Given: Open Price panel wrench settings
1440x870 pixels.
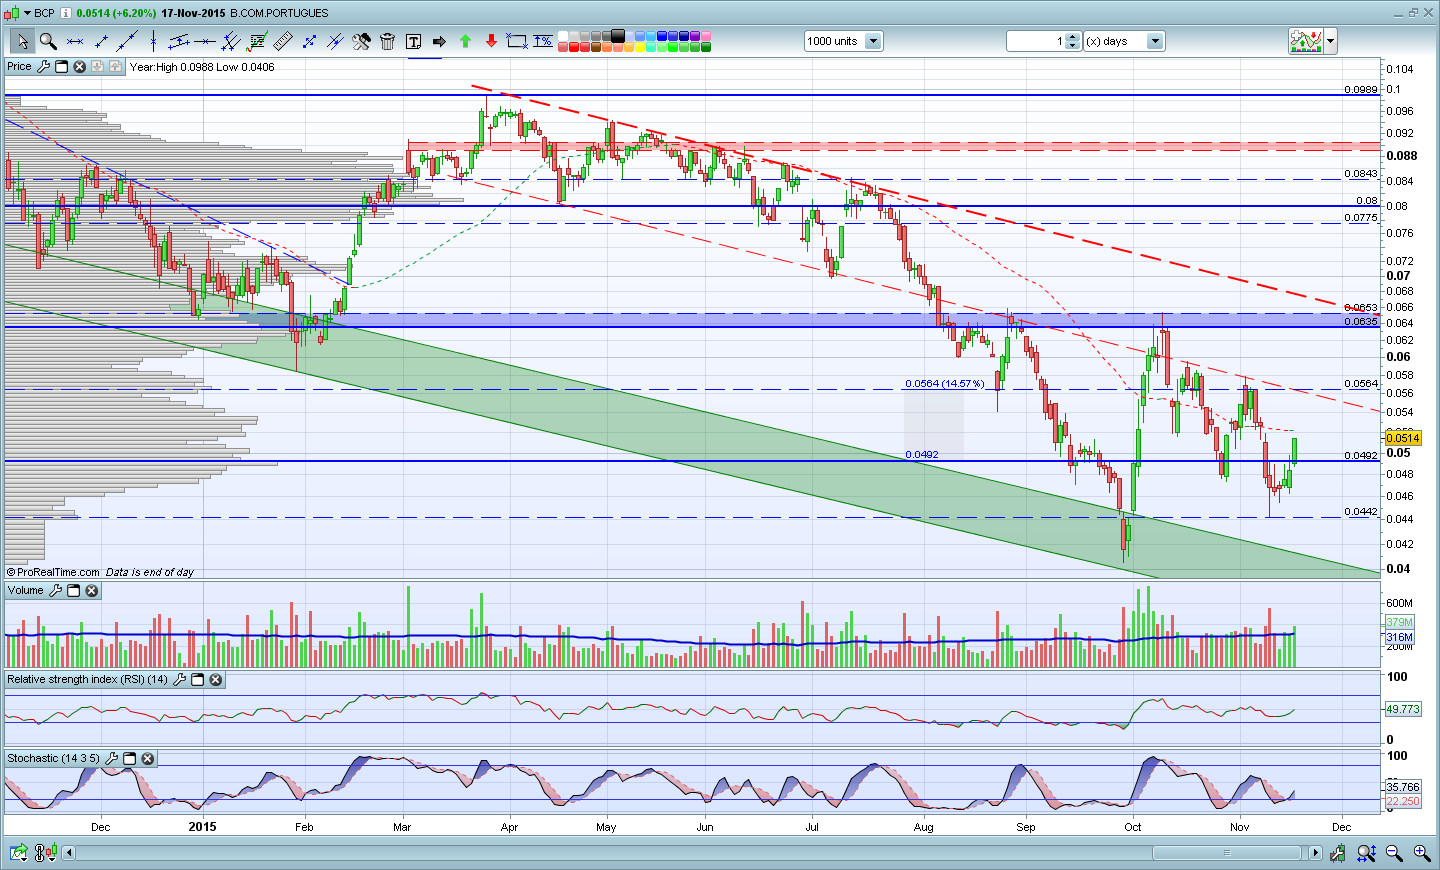Looking at the screenshot, I should (43, 67).
